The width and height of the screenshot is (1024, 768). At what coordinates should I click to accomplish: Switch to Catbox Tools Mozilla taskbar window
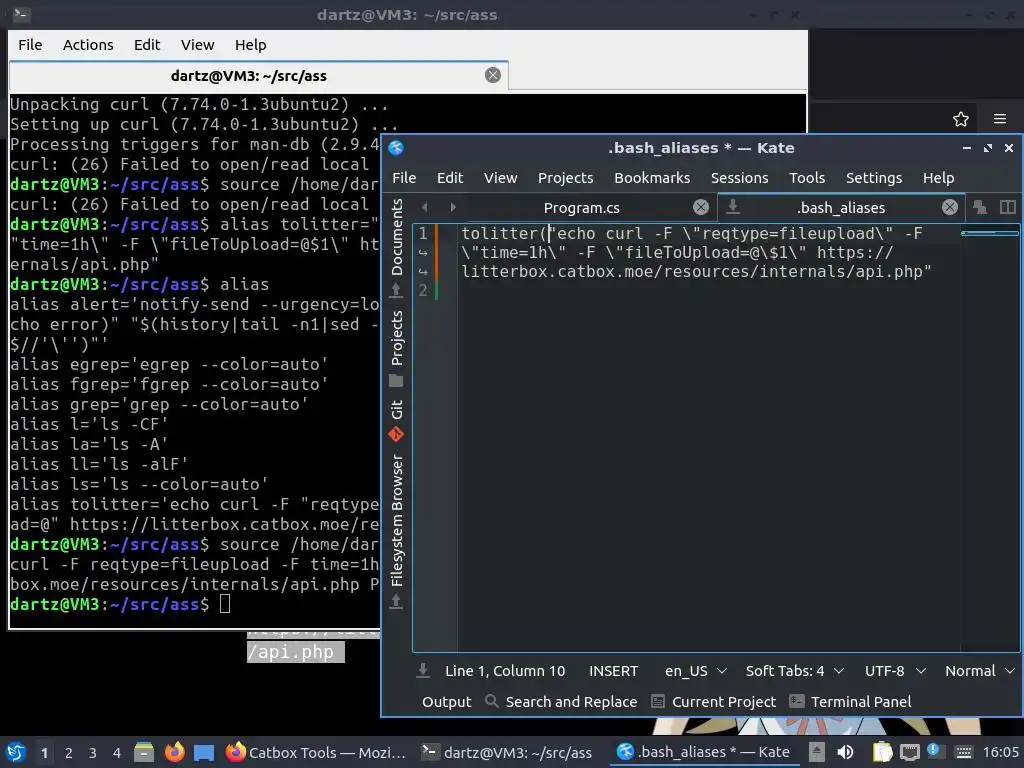(x=316, y=752)
